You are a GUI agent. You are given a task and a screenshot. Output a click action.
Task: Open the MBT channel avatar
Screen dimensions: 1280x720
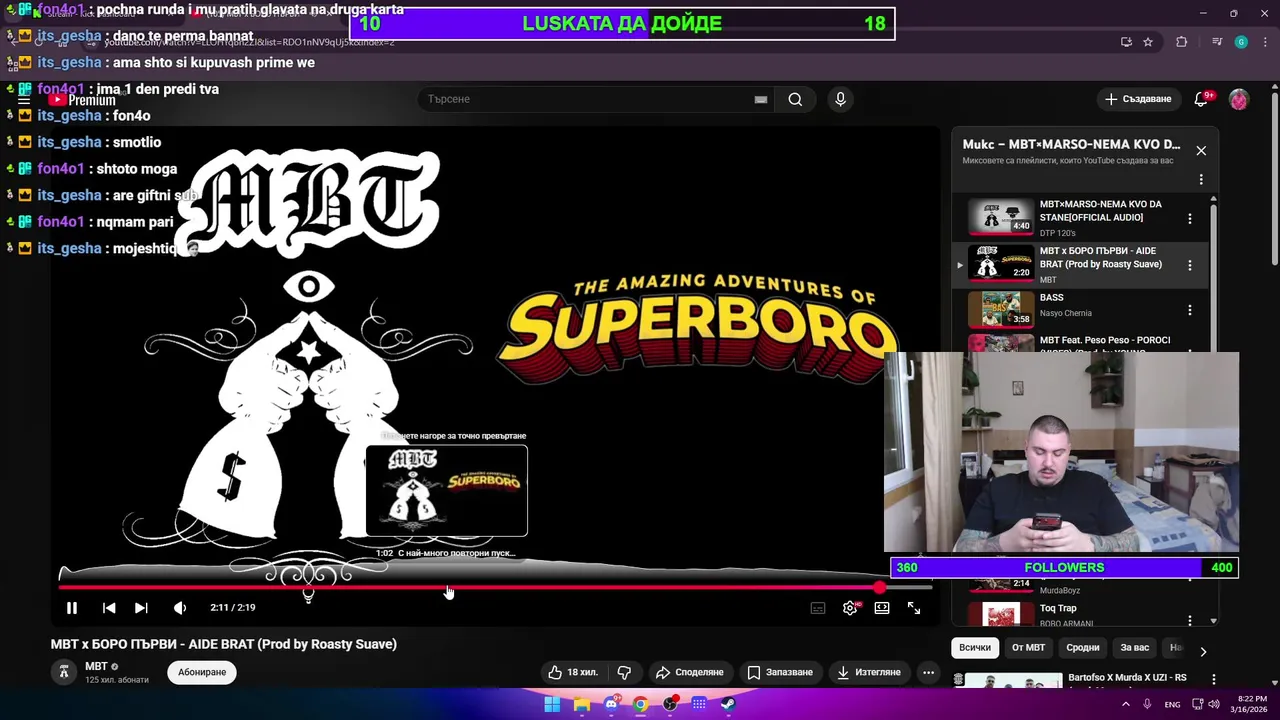(x=64, y=672)
